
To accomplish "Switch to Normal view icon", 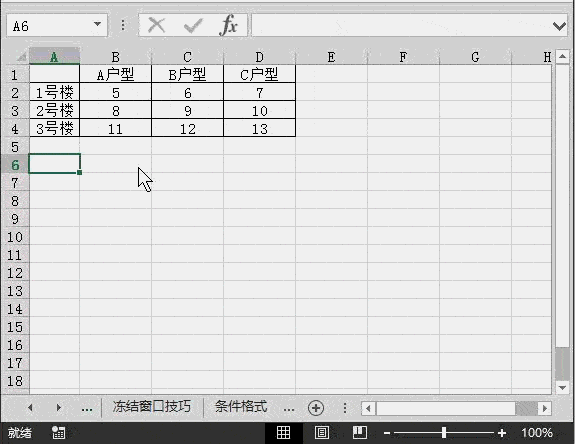I will 283,433.
